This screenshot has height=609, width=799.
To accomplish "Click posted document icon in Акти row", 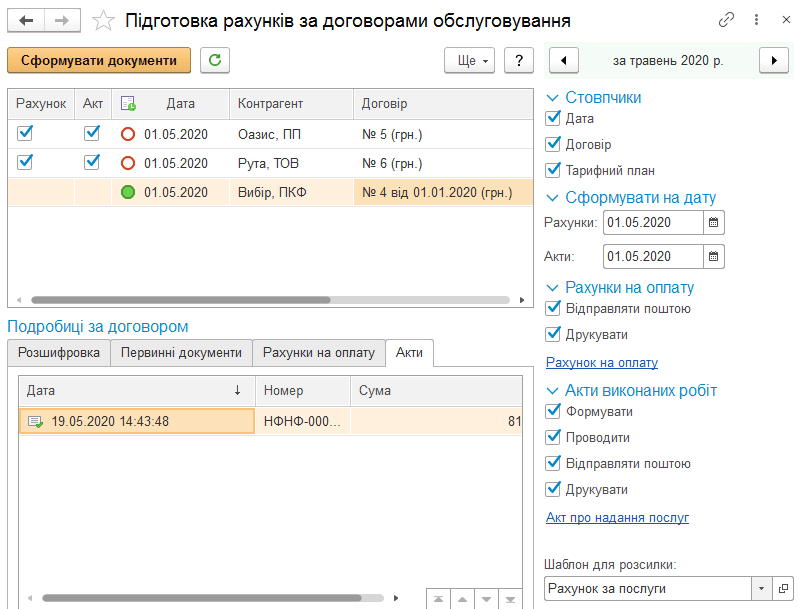I will pos(35,421).
